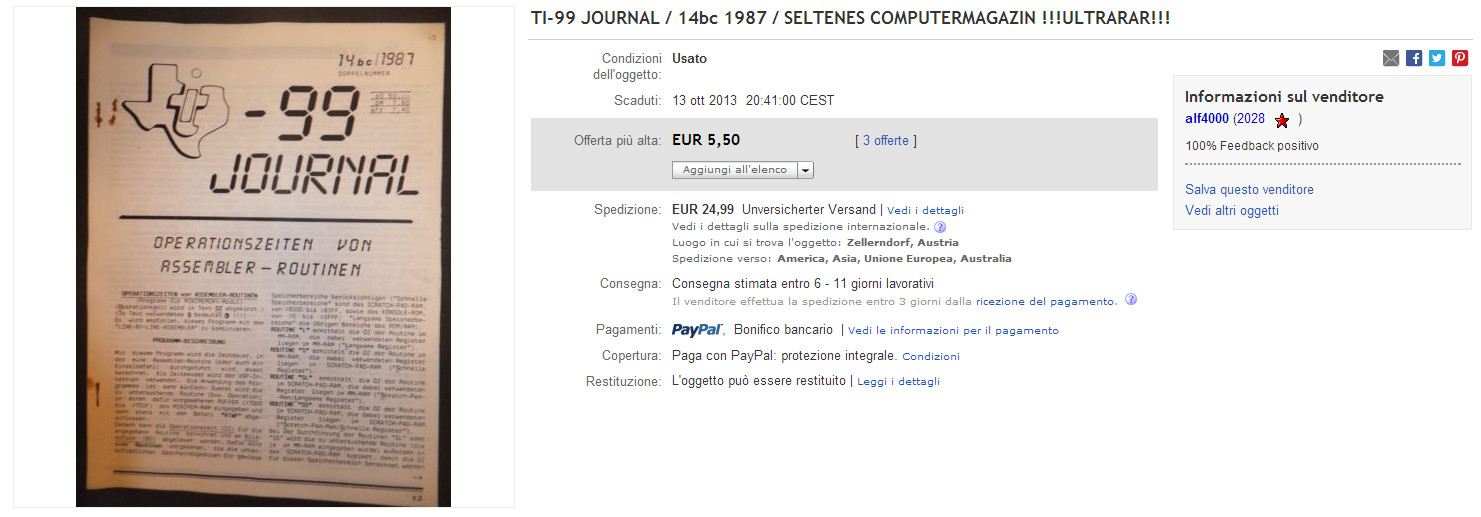The height and width of the screenshot is (517, 1481).
Task: Click the red feedback star icon
Action: (1282, 120)
